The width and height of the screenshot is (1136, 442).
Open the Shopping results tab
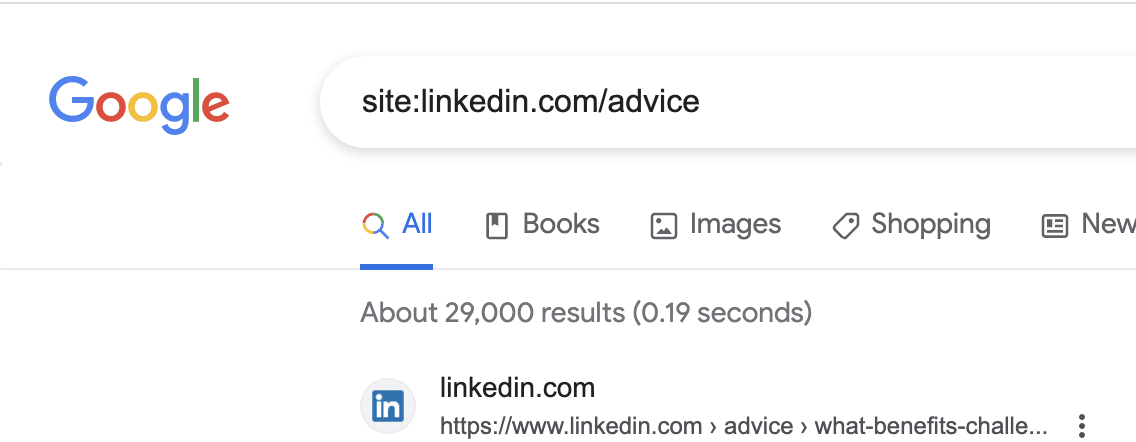[930, 224]
